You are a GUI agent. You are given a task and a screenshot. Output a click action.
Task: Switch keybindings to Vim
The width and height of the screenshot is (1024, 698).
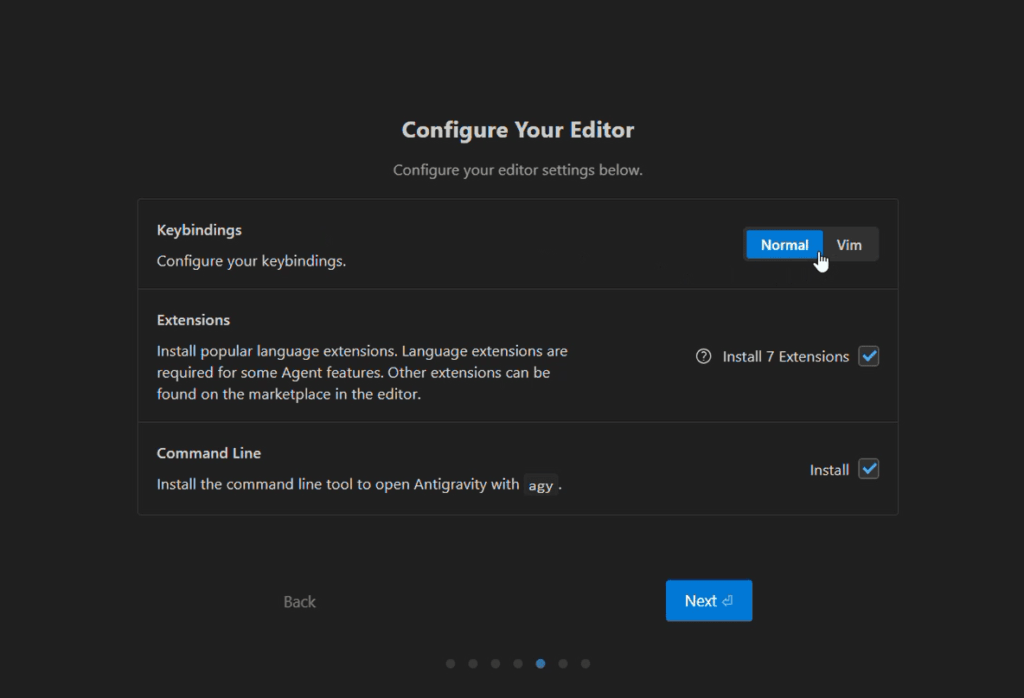coord(849,245)
